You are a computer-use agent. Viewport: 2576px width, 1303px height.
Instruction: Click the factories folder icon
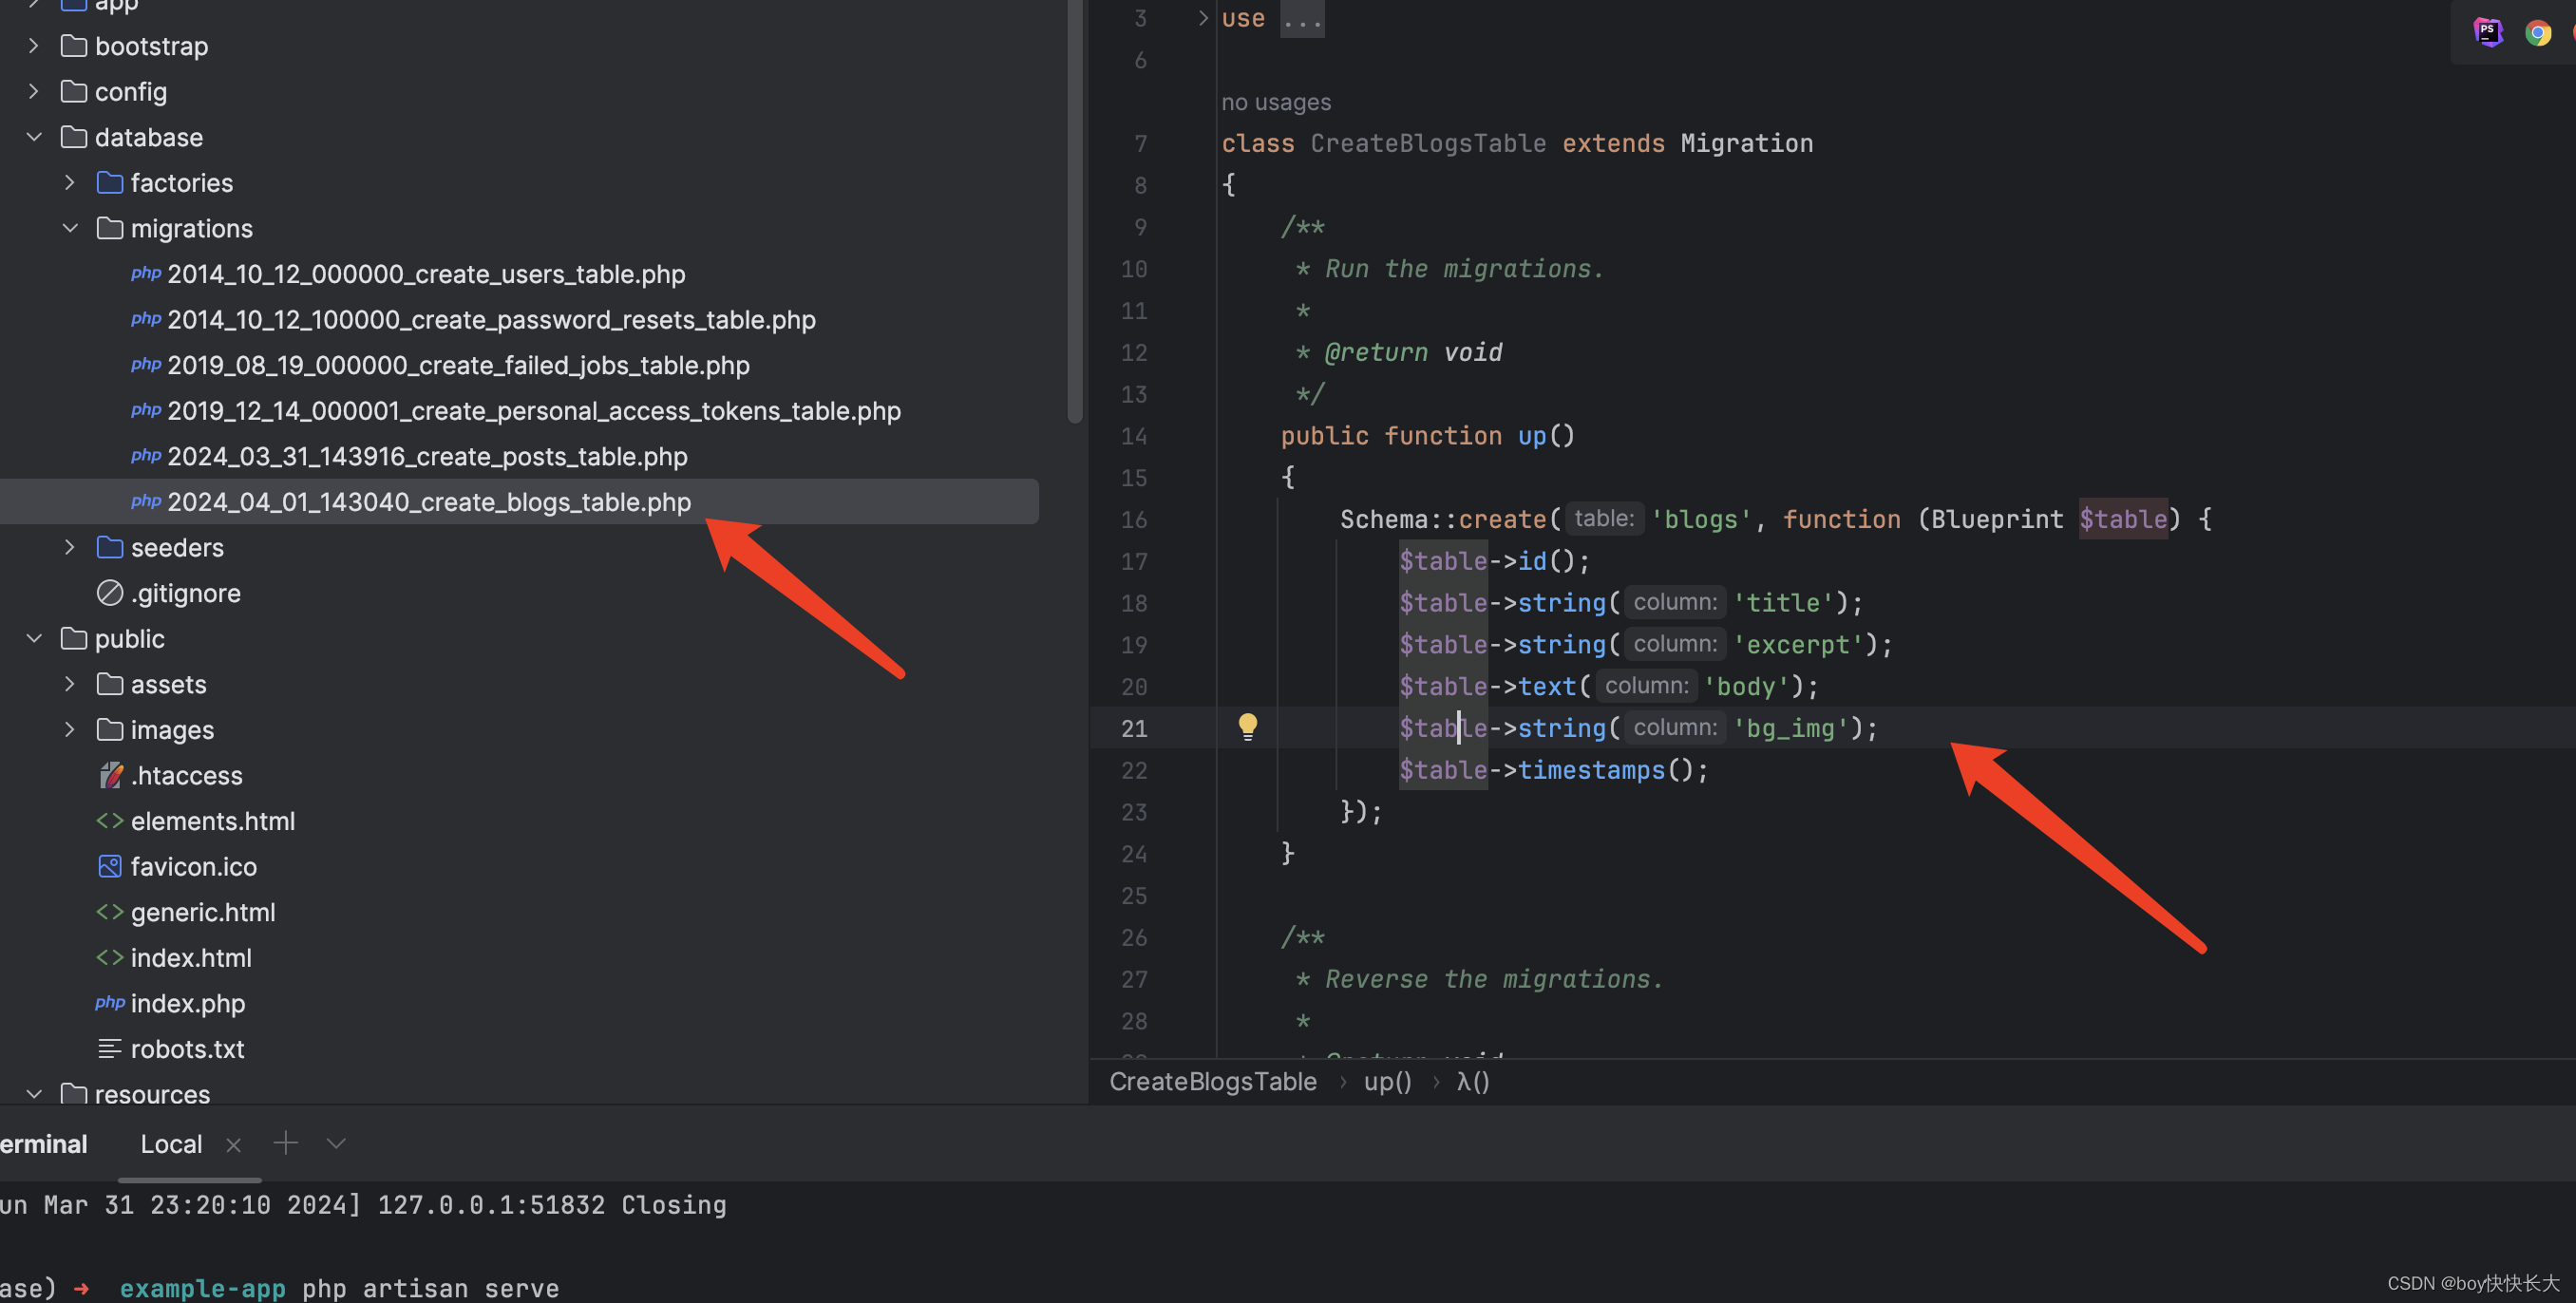[x=110, y=182]
